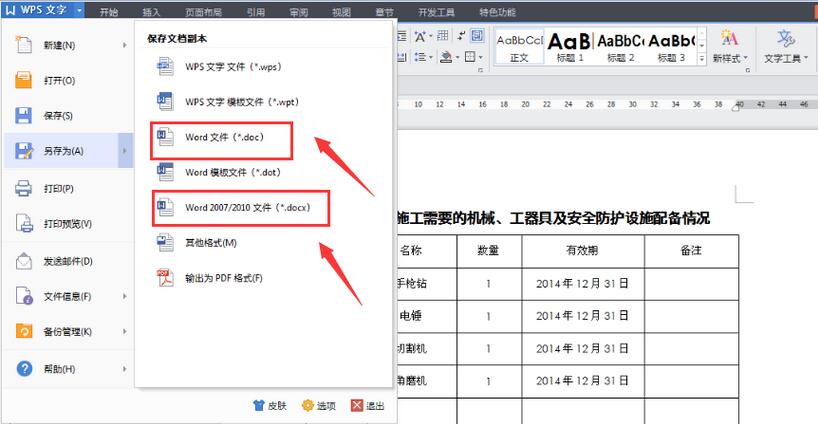Screen dimensions: 818x424
Task: Click the Word 2007/2010 (*.docx) file icon
Action: (x=165, y=208)
